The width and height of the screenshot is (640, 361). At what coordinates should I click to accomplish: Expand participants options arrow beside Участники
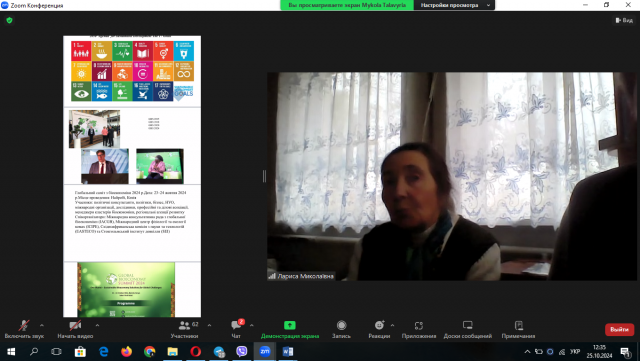coord(209,325)
